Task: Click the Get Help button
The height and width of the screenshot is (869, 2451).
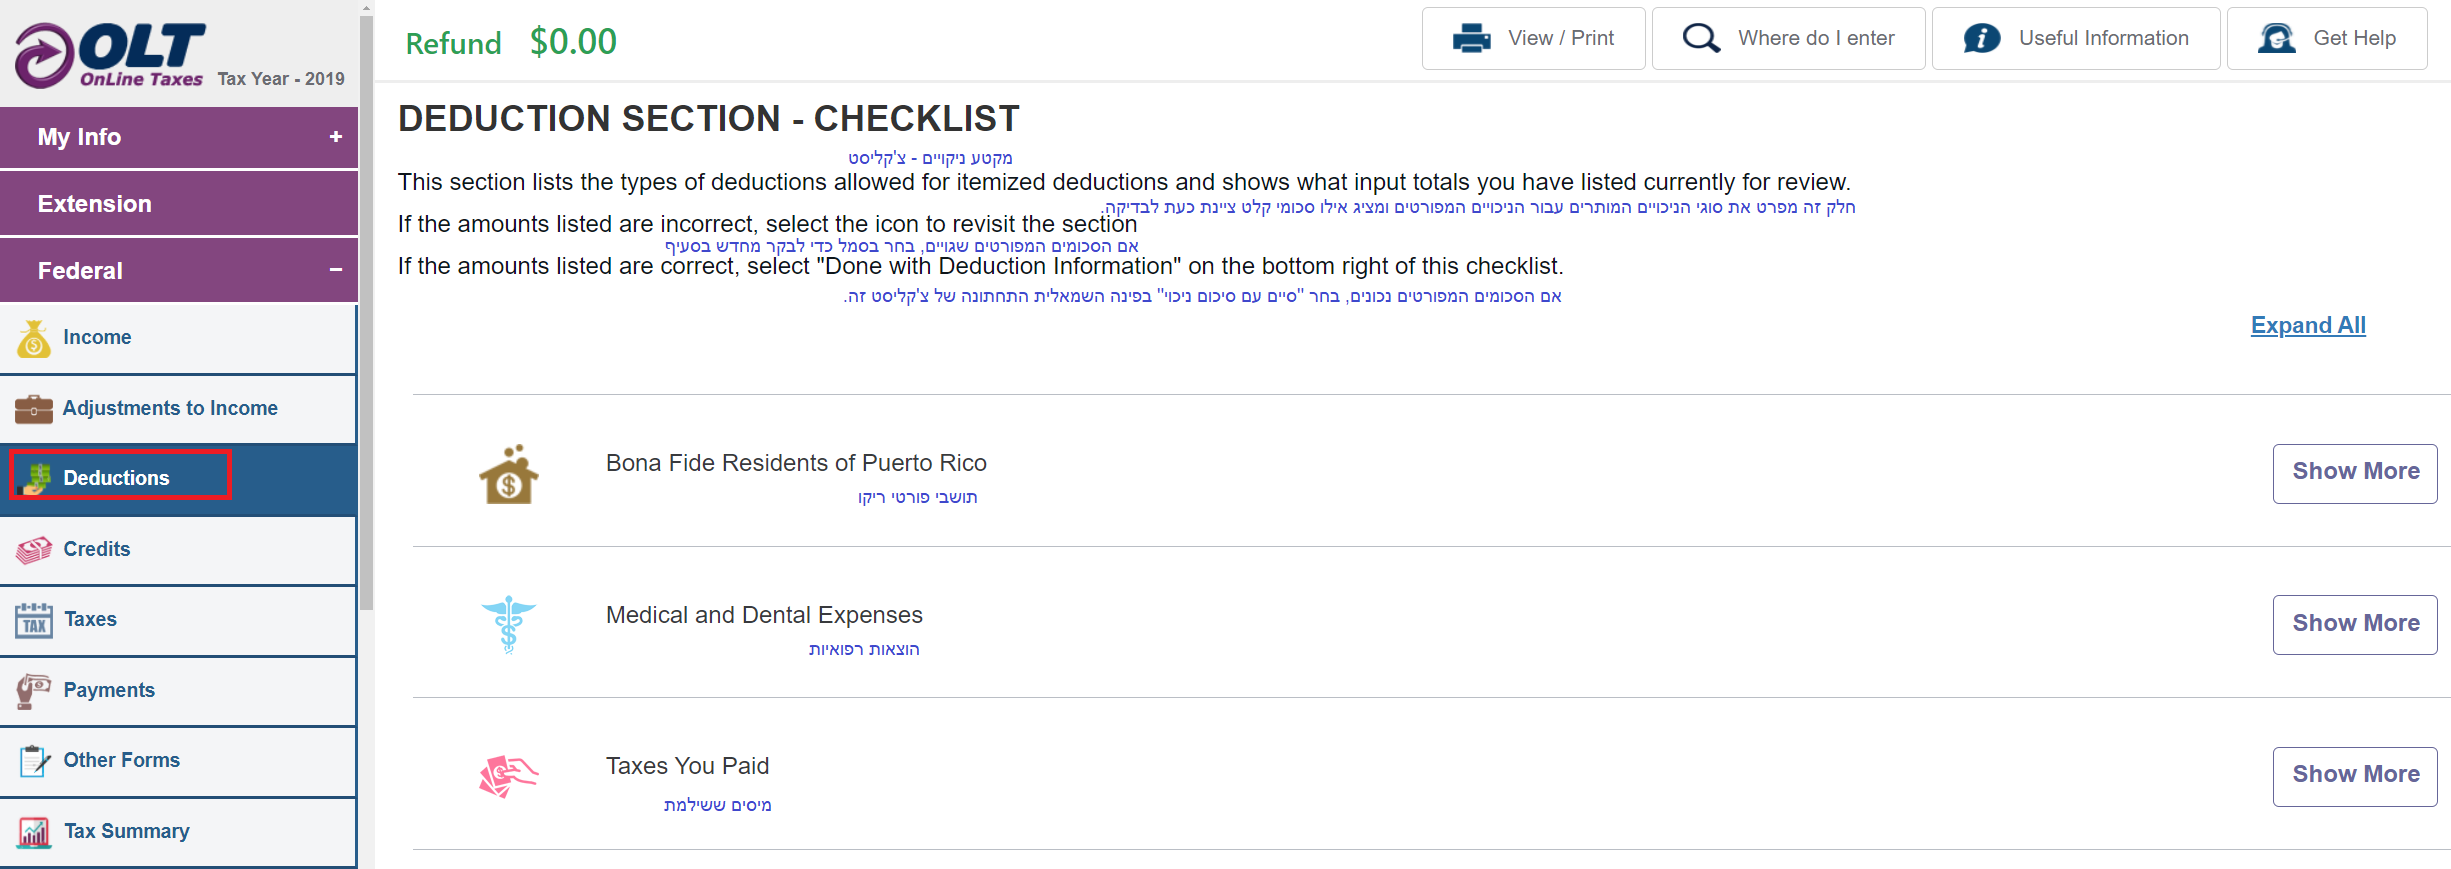Action: click(x=2327, y=38)
